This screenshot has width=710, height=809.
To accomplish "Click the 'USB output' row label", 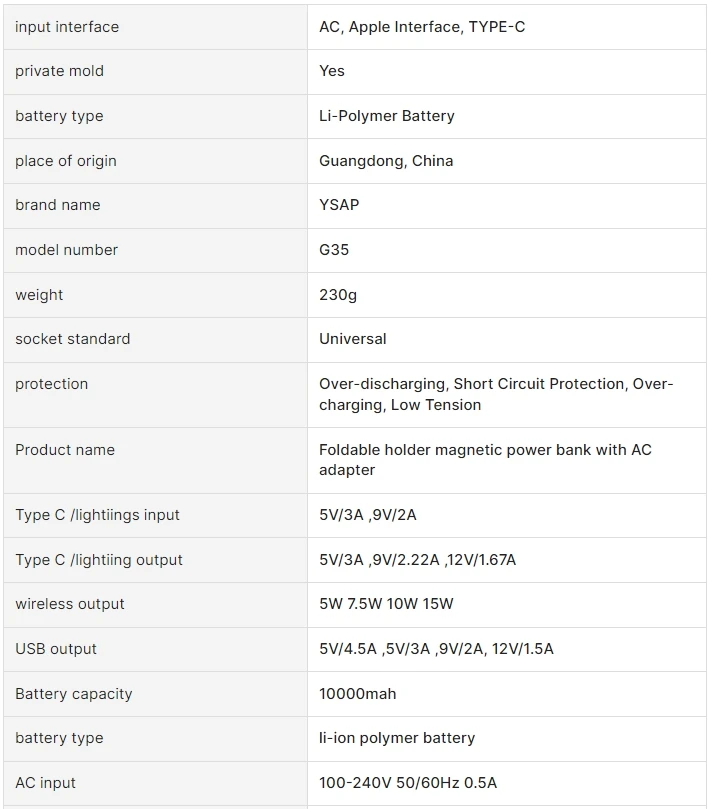I will click(56, 649).
